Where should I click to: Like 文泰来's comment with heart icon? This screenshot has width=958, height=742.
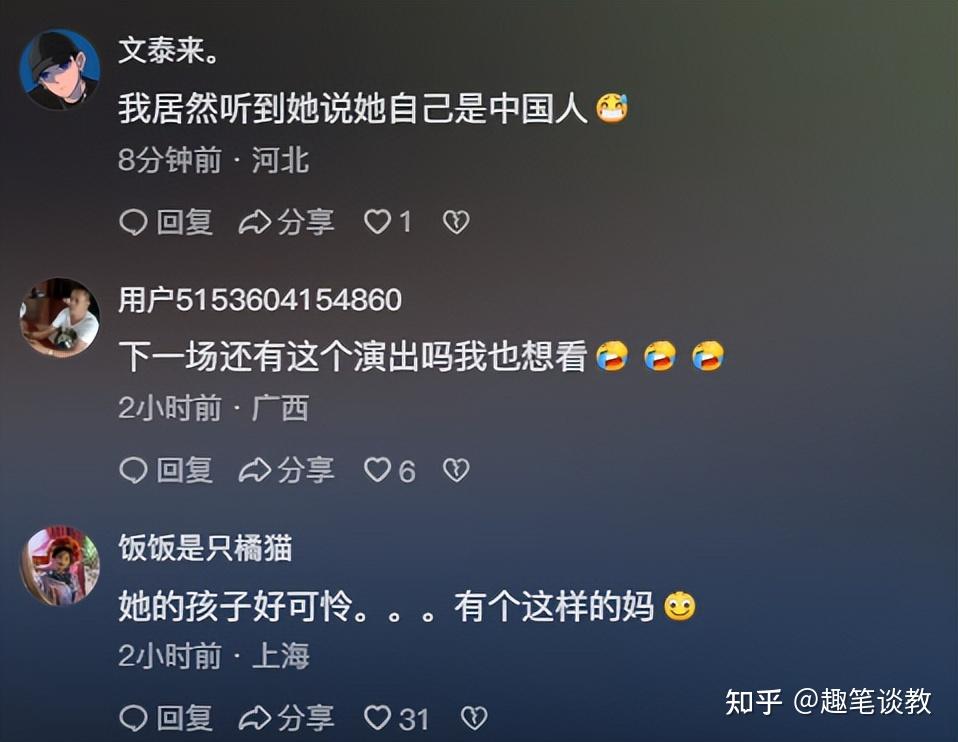388,222
